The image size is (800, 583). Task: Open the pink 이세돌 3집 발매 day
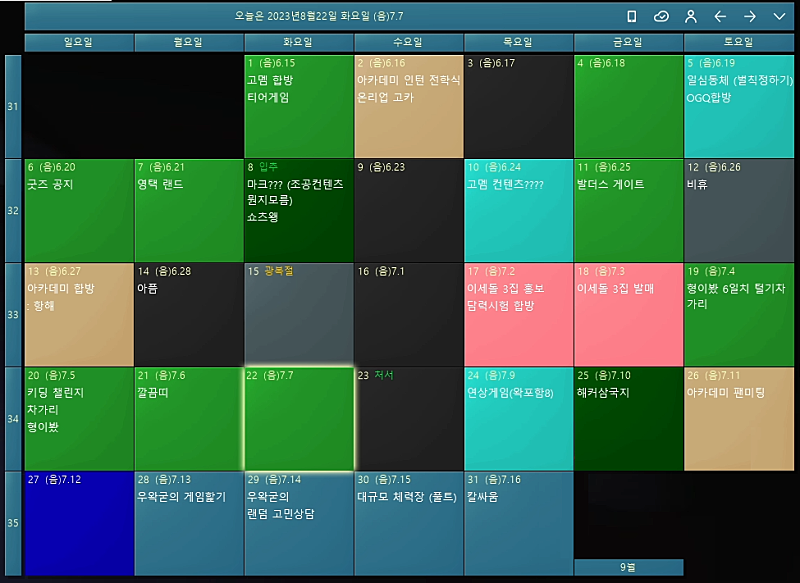(628, 315)
